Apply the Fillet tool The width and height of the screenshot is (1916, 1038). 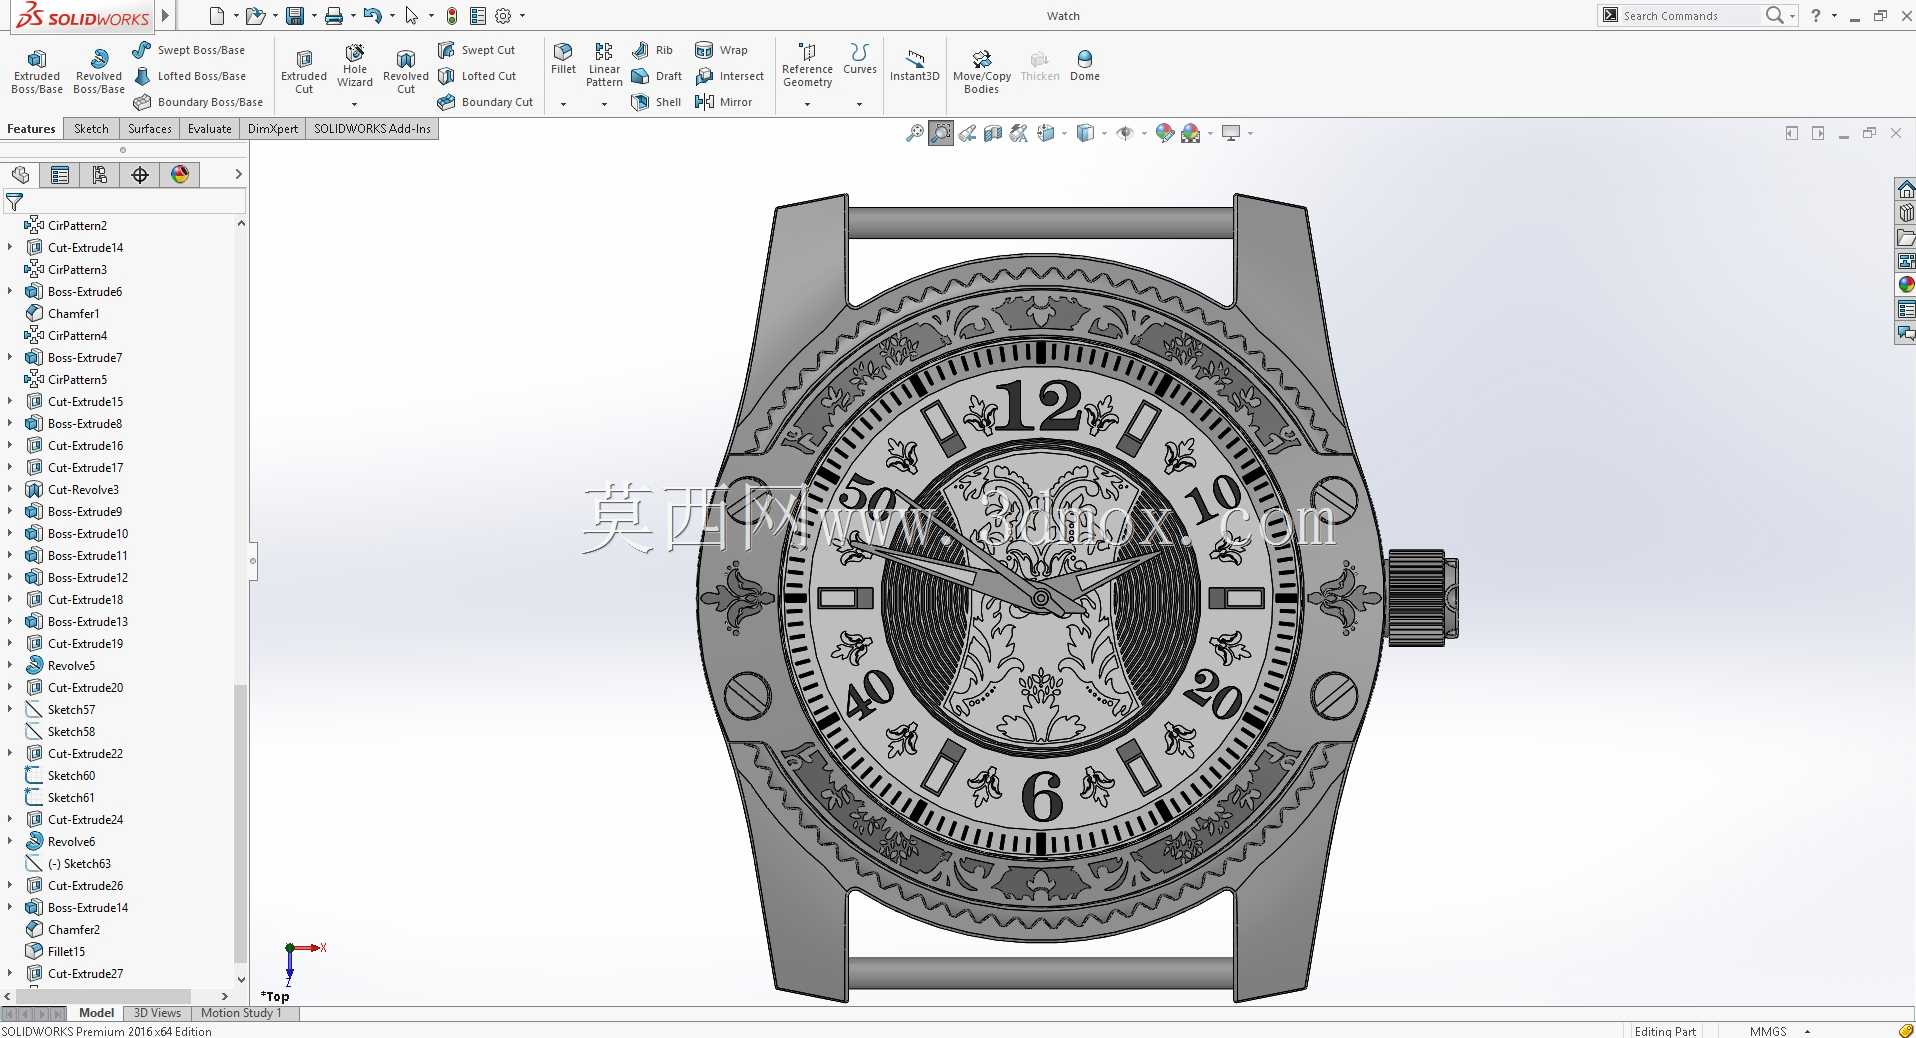click(563, 59)
